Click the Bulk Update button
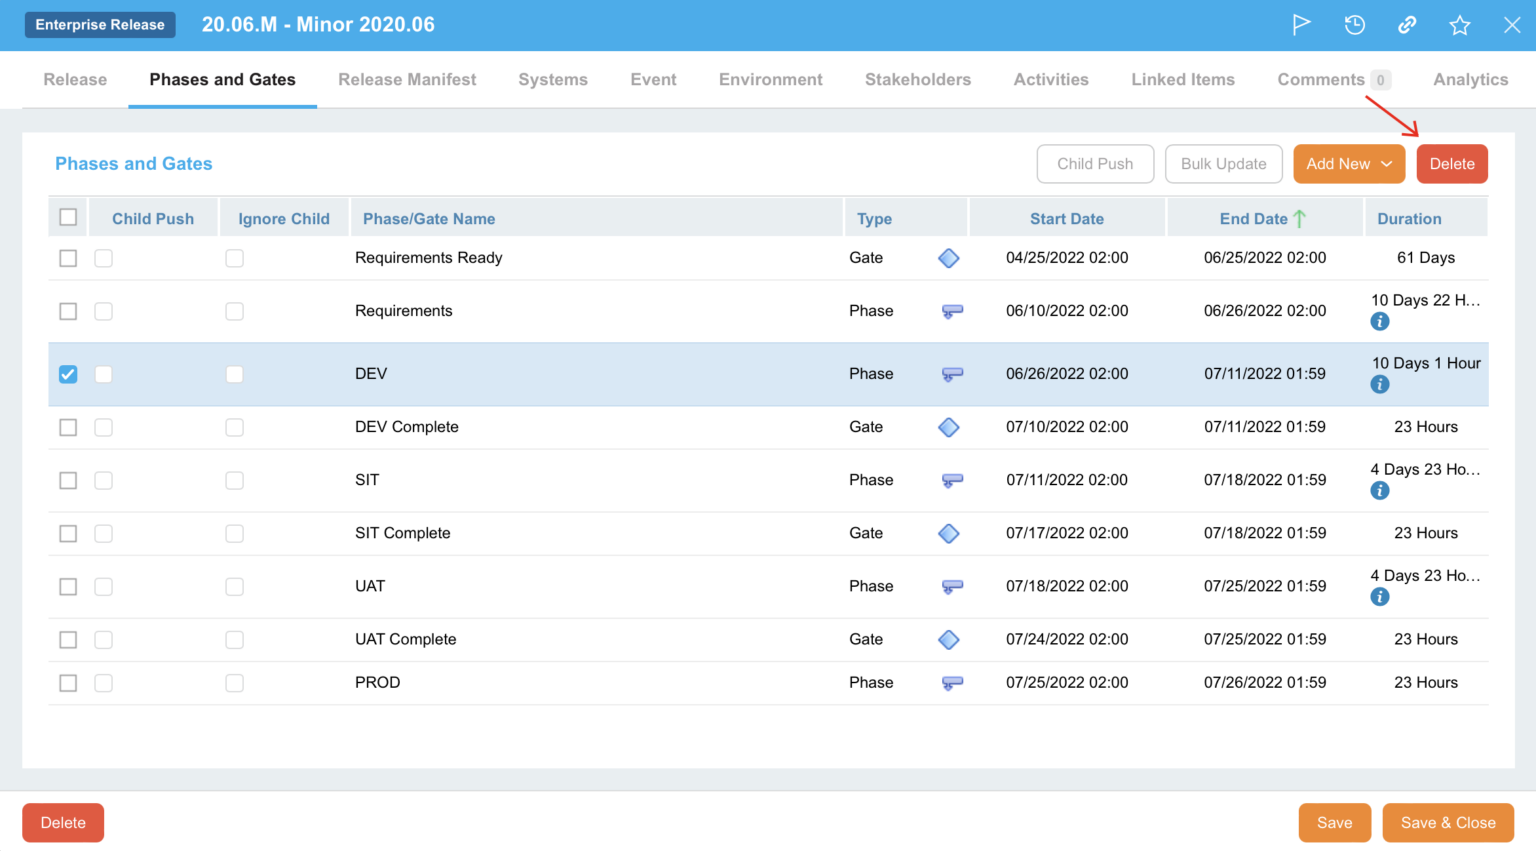Image resolution: width=1536 pixels, height=851 pixels. (1223, 164)
